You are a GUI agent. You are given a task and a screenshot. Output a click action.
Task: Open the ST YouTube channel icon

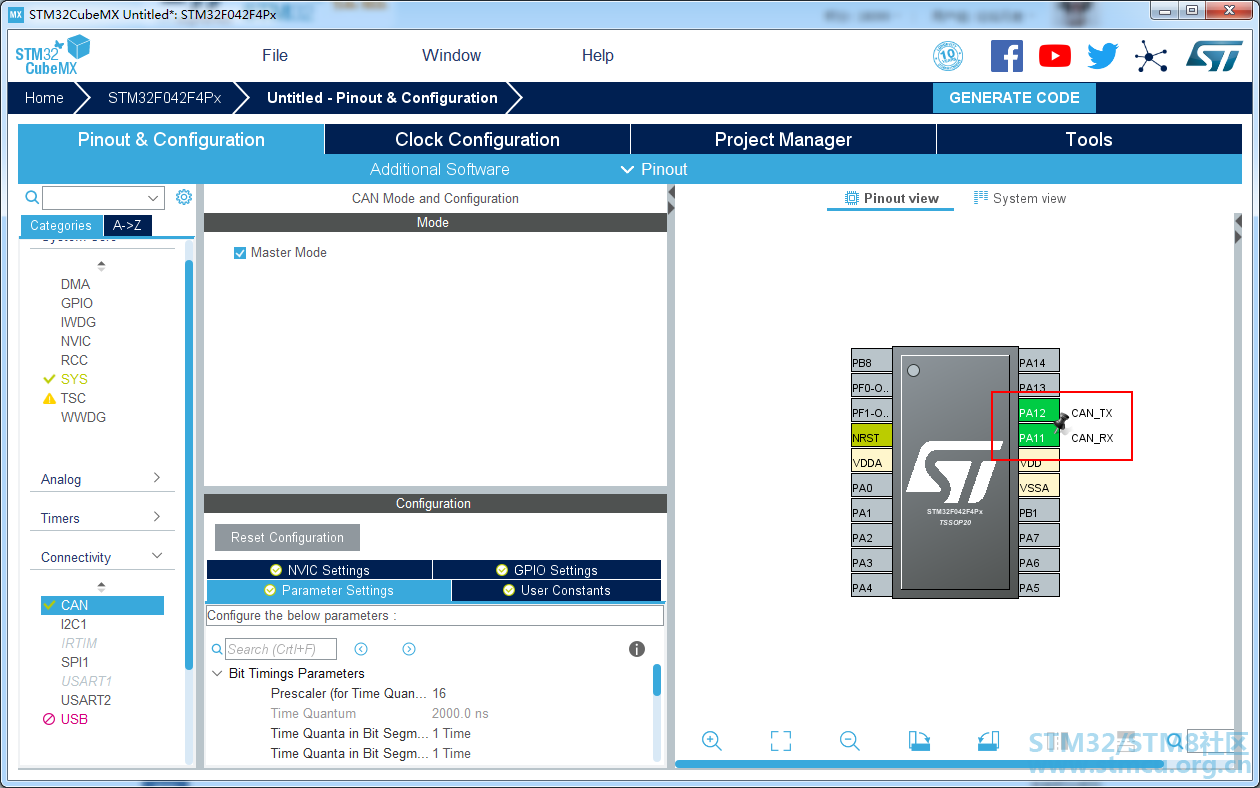coord(1055,56)
